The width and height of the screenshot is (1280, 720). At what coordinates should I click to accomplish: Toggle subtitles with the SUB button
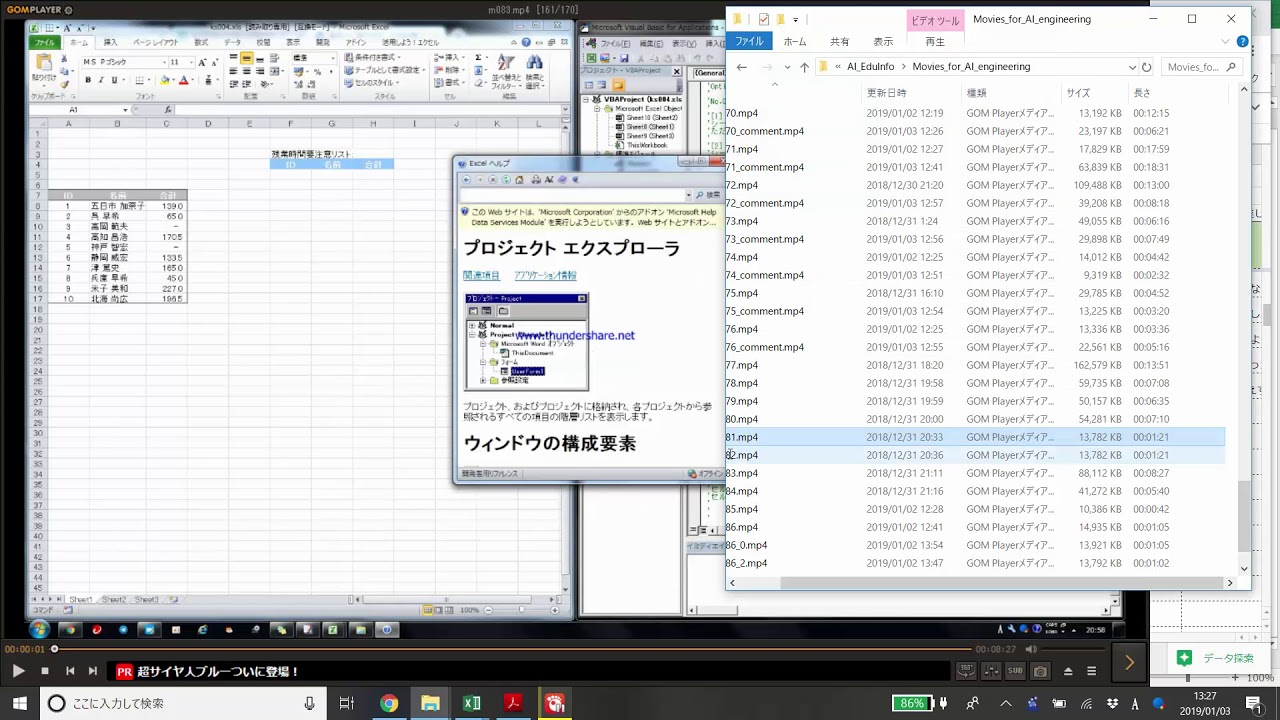1015,671
